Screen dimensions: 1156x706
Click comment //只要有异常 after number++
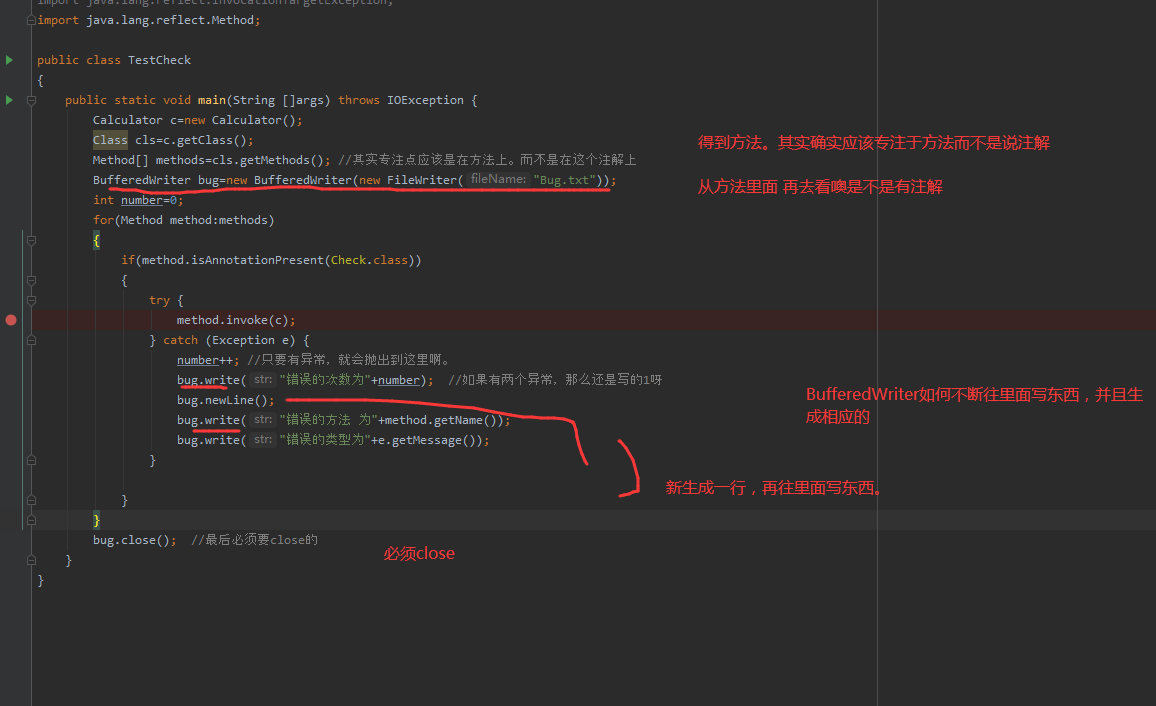pyautogui.click(x=348, y=360)
